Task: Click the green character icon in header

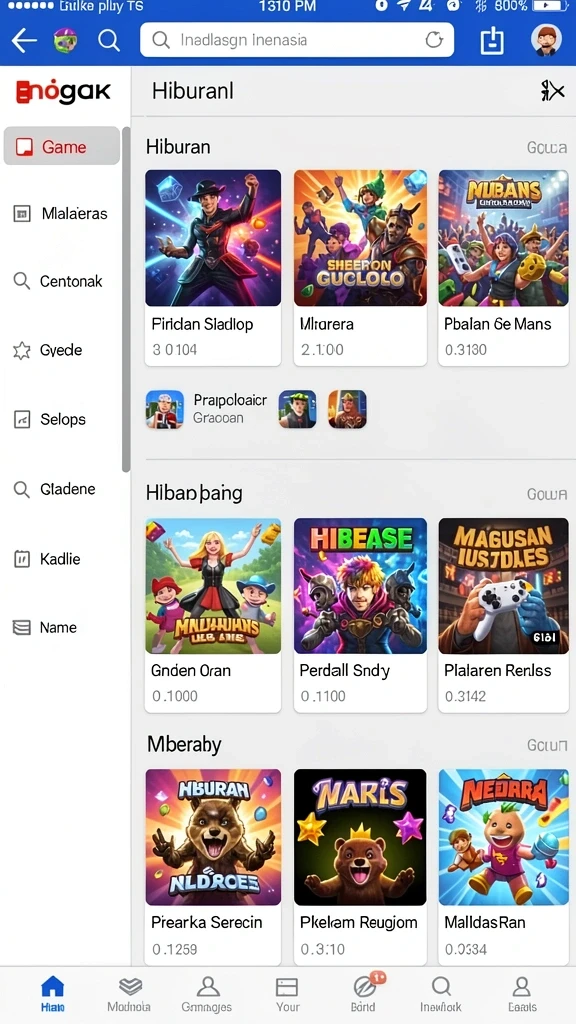Action: (65, 40)
